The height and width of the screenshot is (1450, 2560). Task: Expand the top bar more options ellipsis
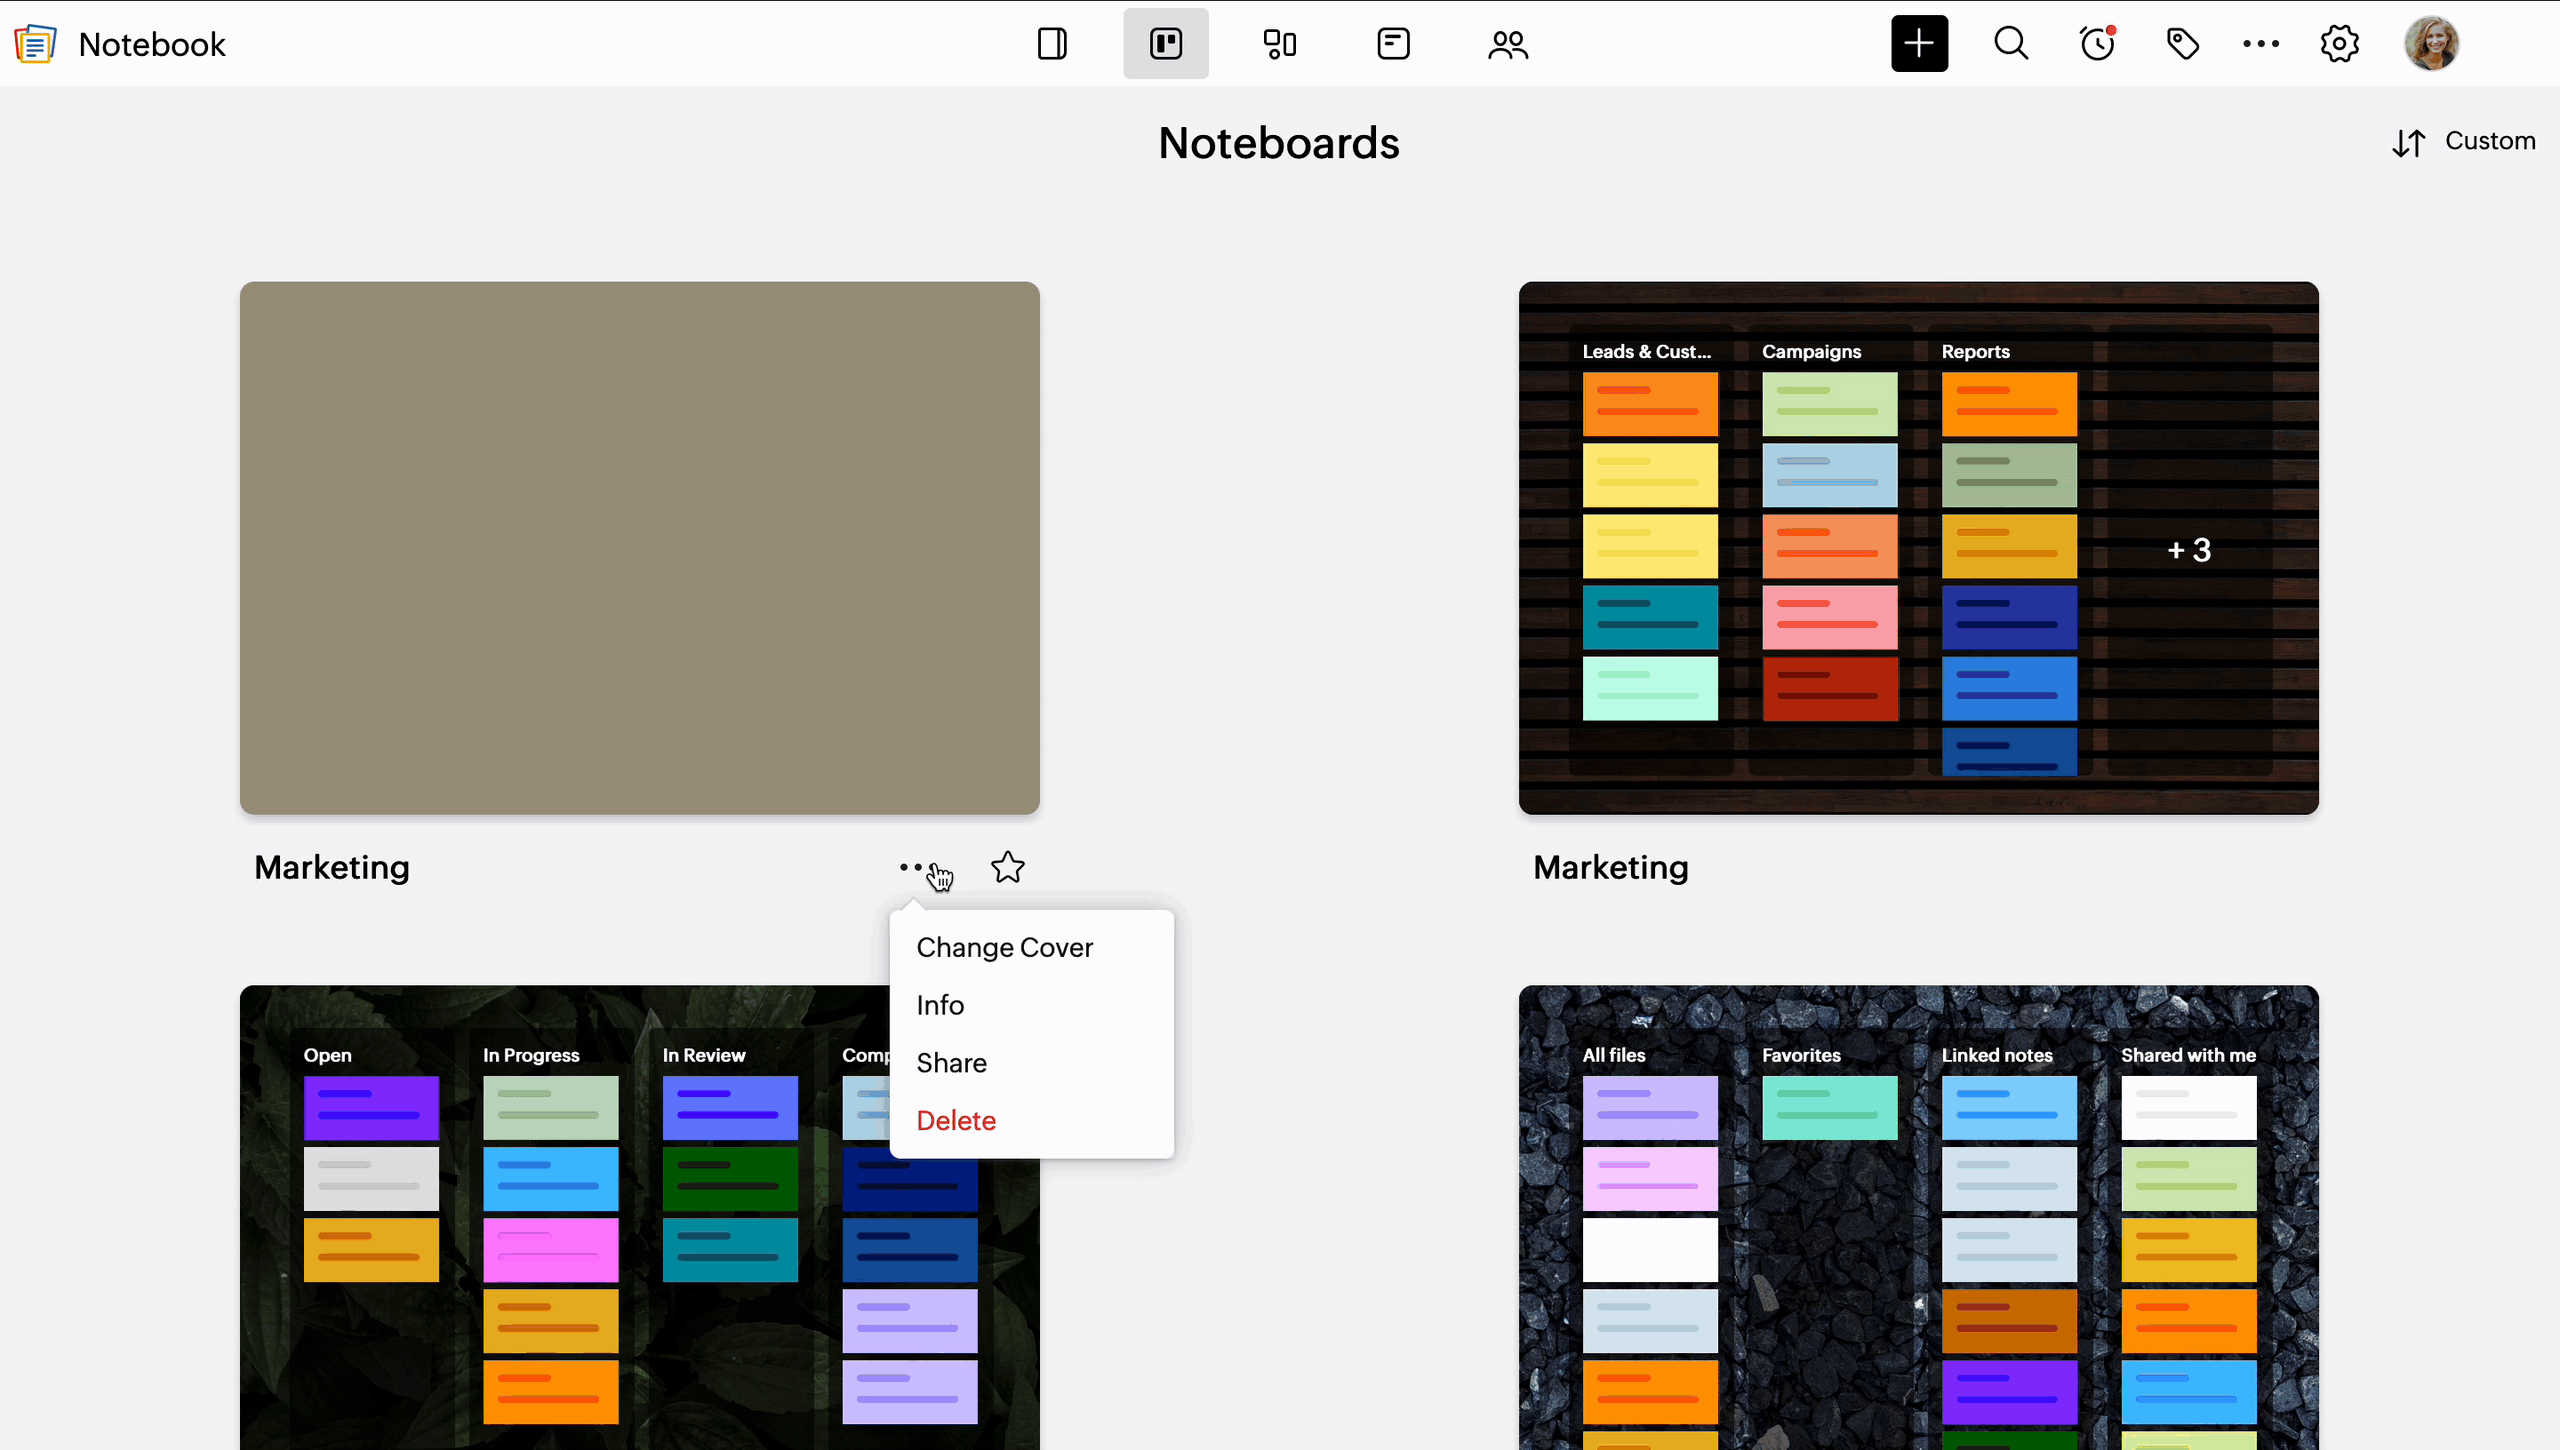coord(2260,44)
